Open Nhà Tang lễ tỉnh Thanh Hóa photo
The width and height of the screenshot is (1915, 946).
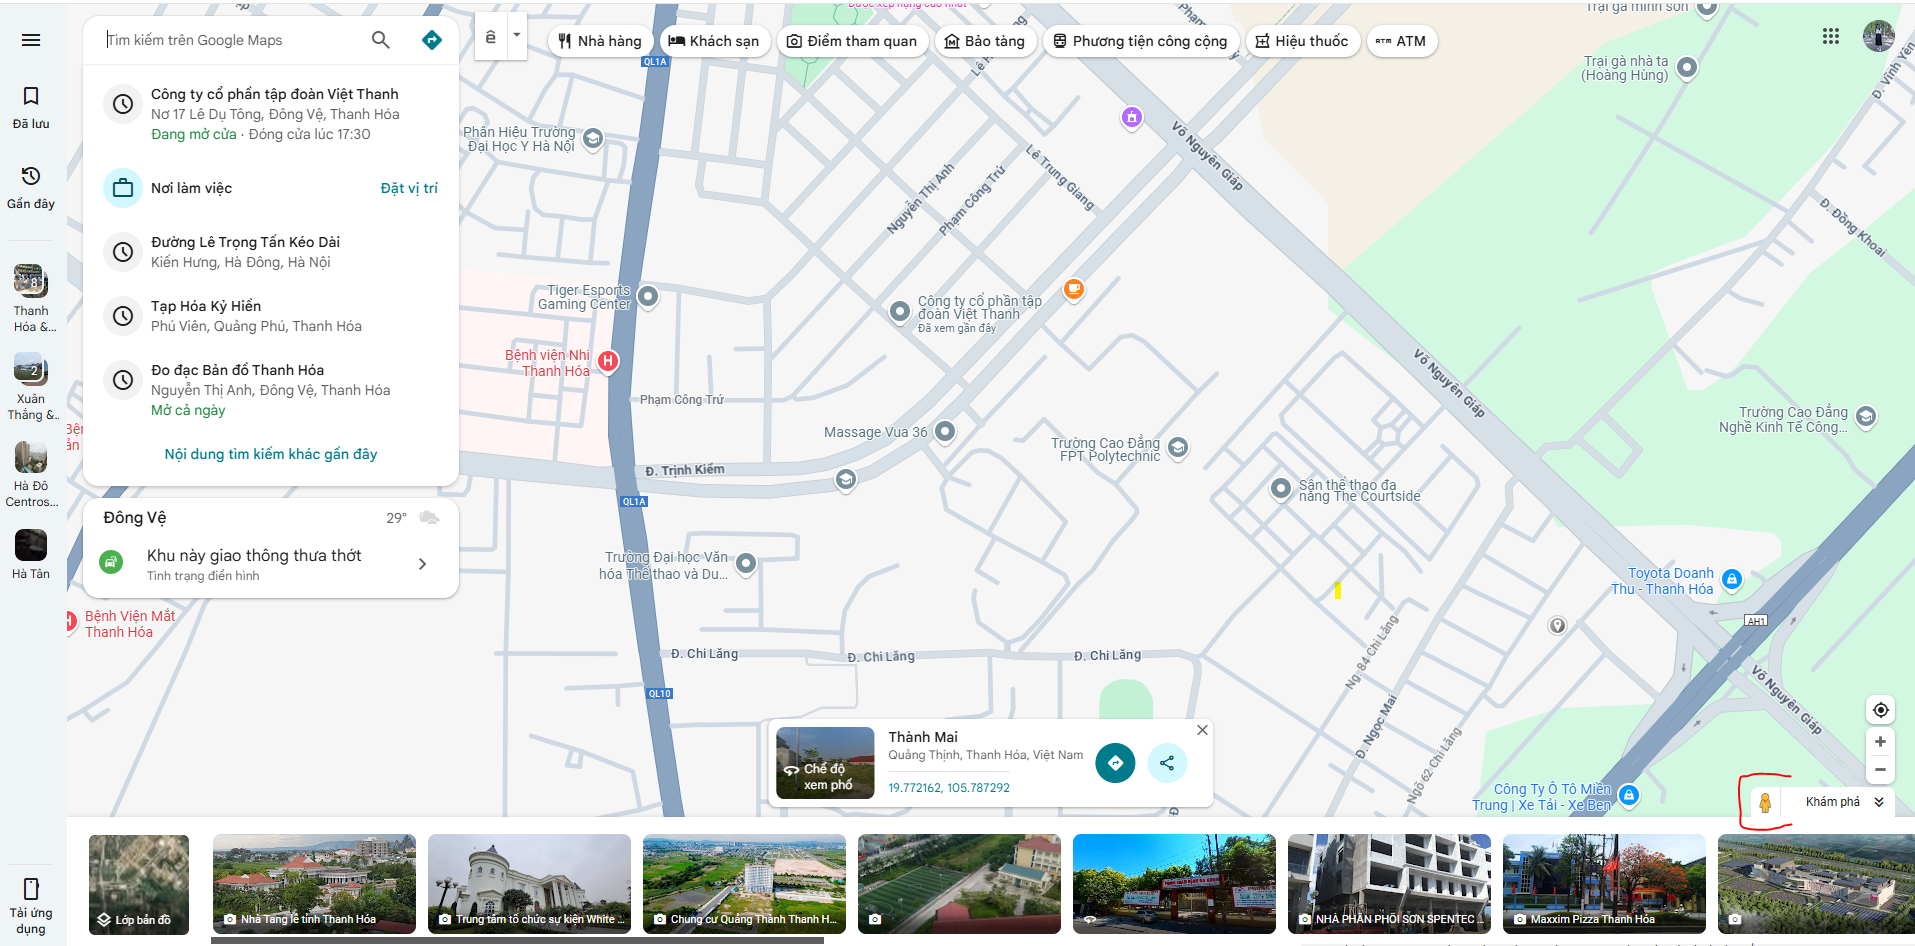[x=314, y=884]
